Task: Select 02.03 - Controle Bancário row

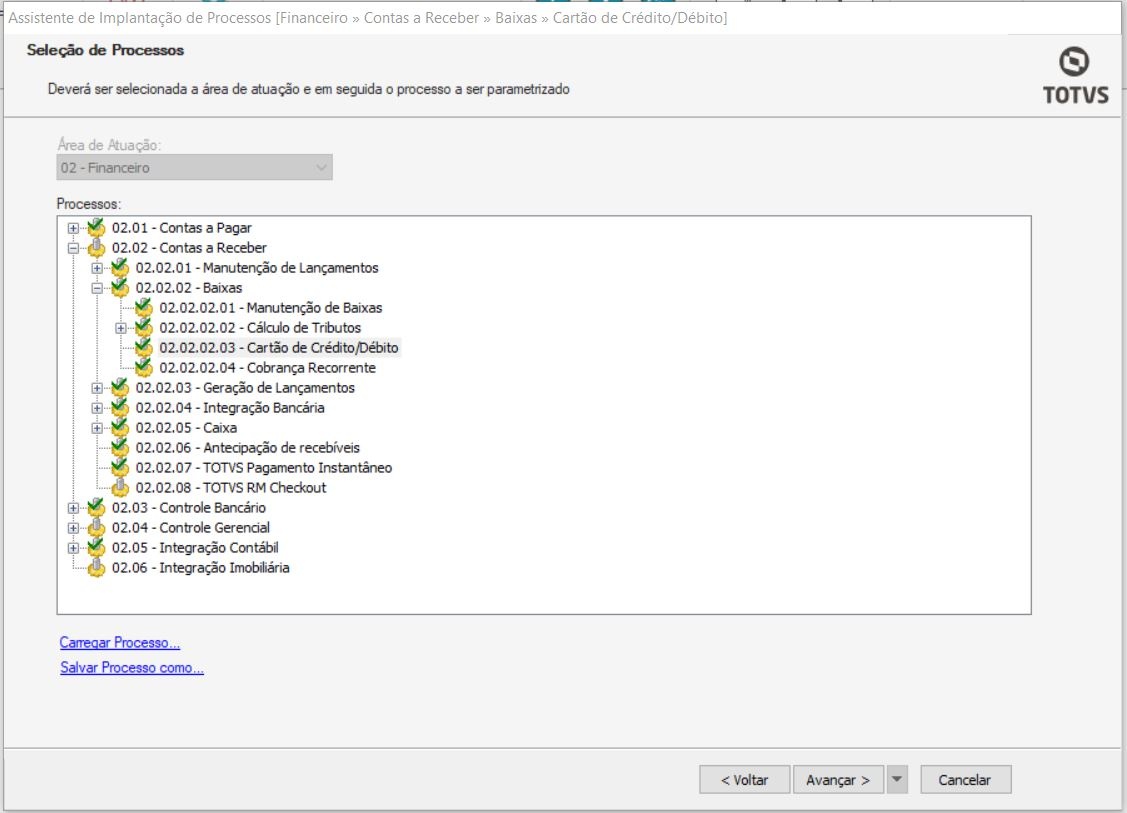Action: pyautogui.click(x=188, y=507)
